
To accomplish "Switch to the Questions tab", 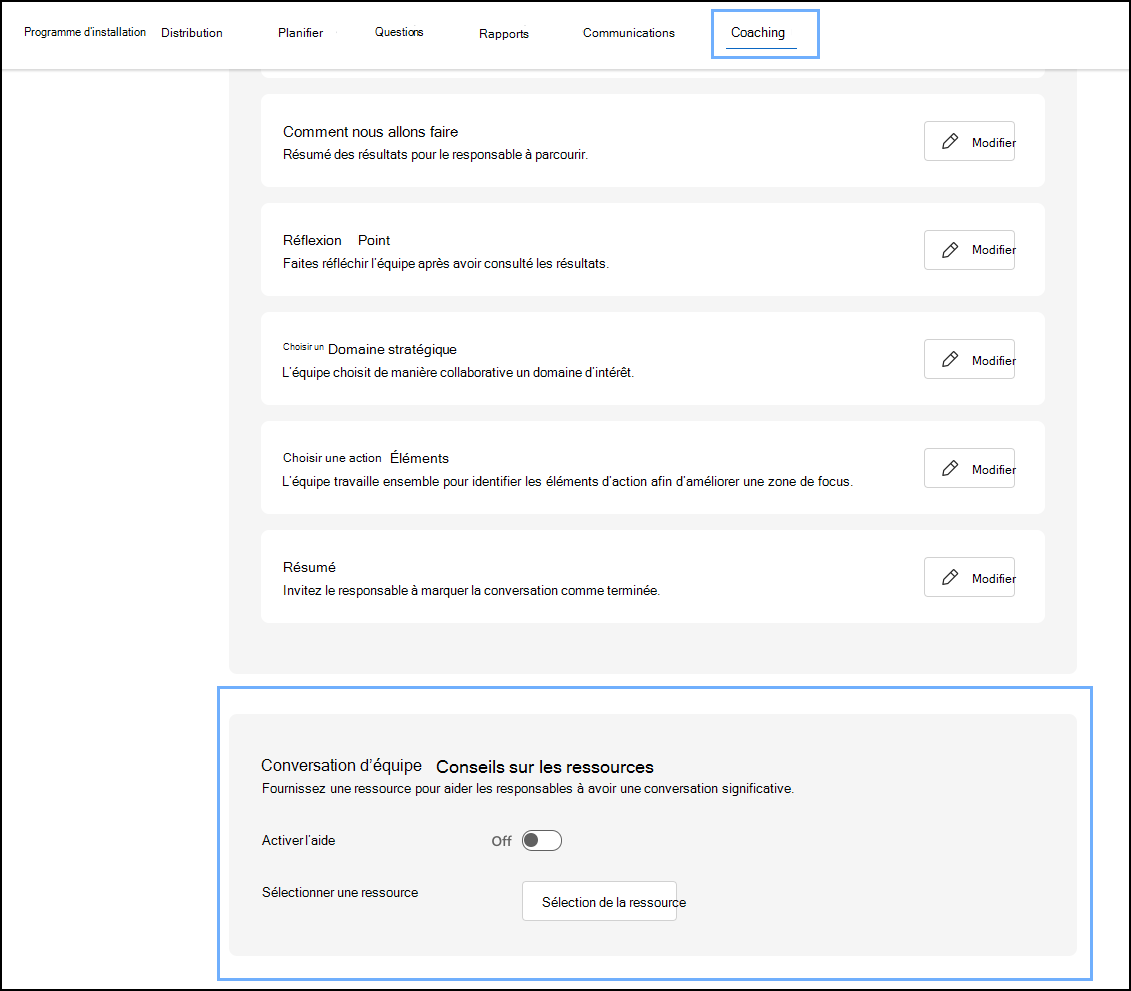I will coord(398,31).
